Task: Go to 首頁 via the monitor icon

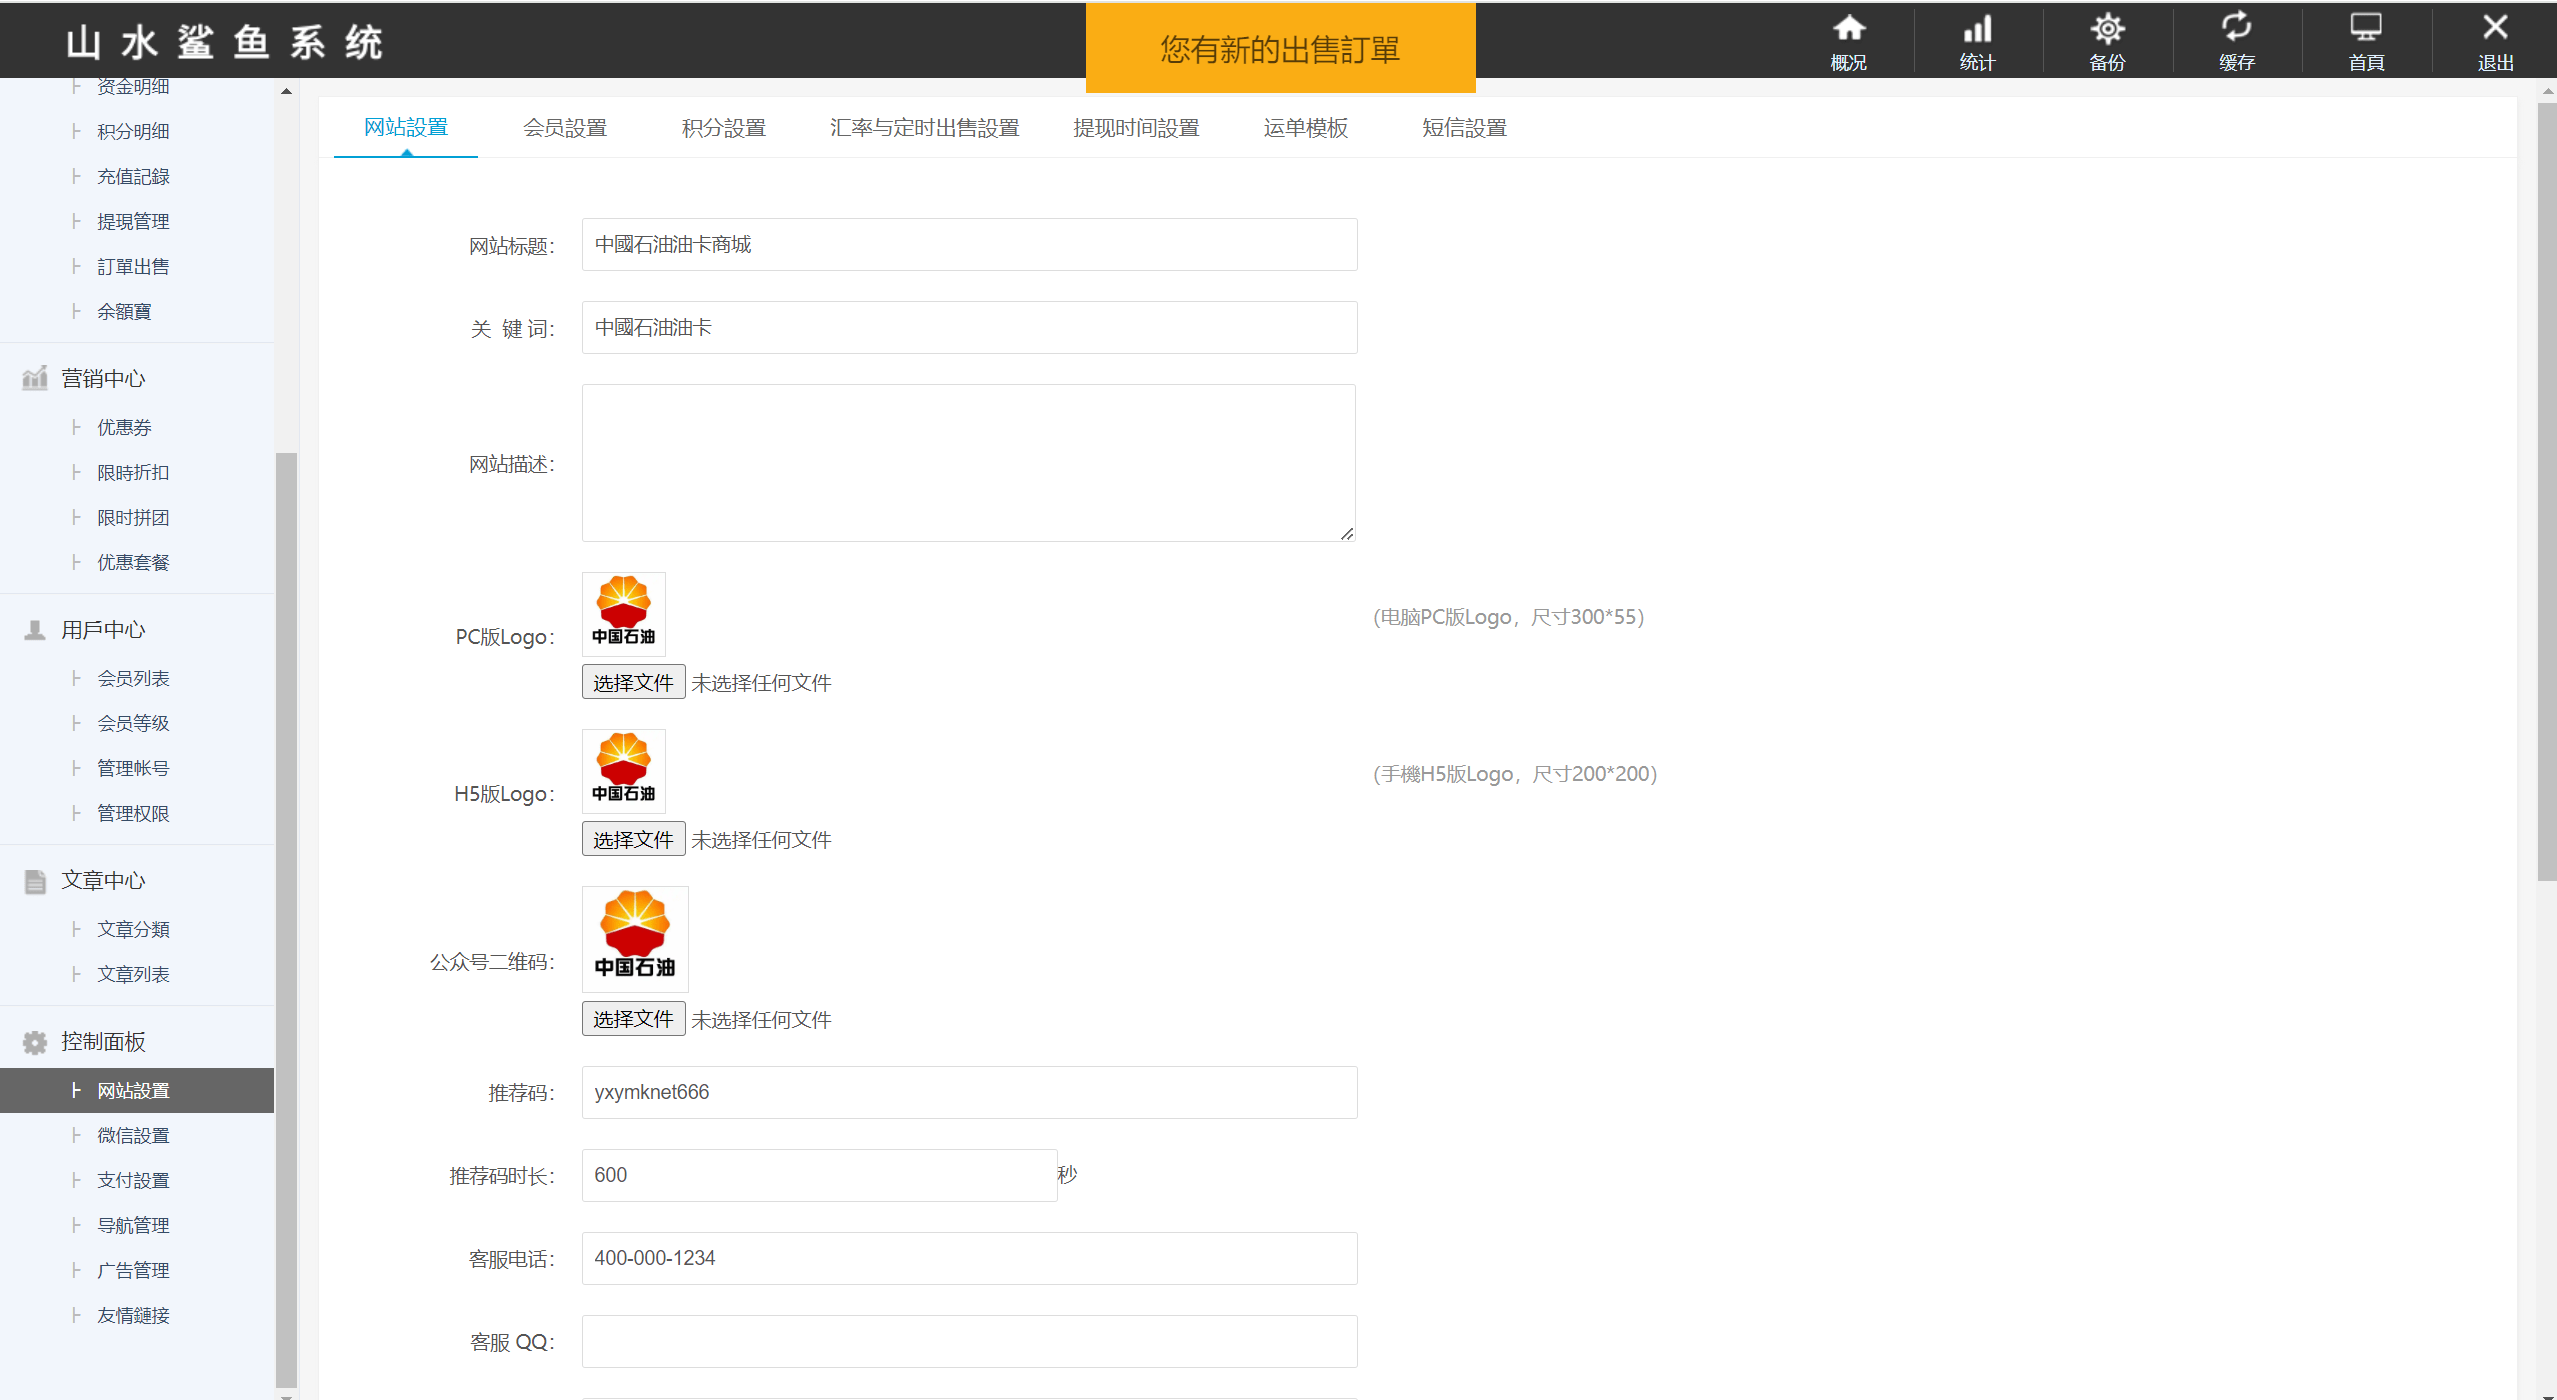Action: click(x=2366, y=29)
